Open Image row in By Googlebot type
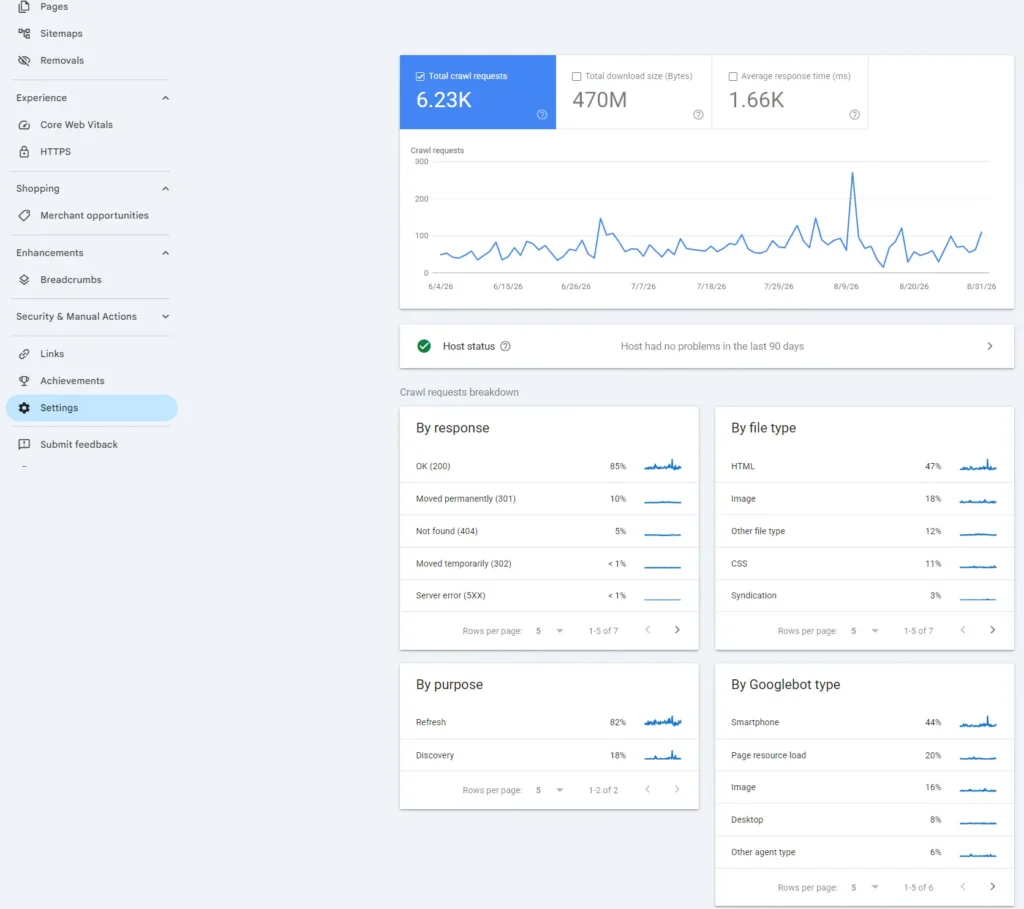1024x909 pixels. click(x=864, y=788)
